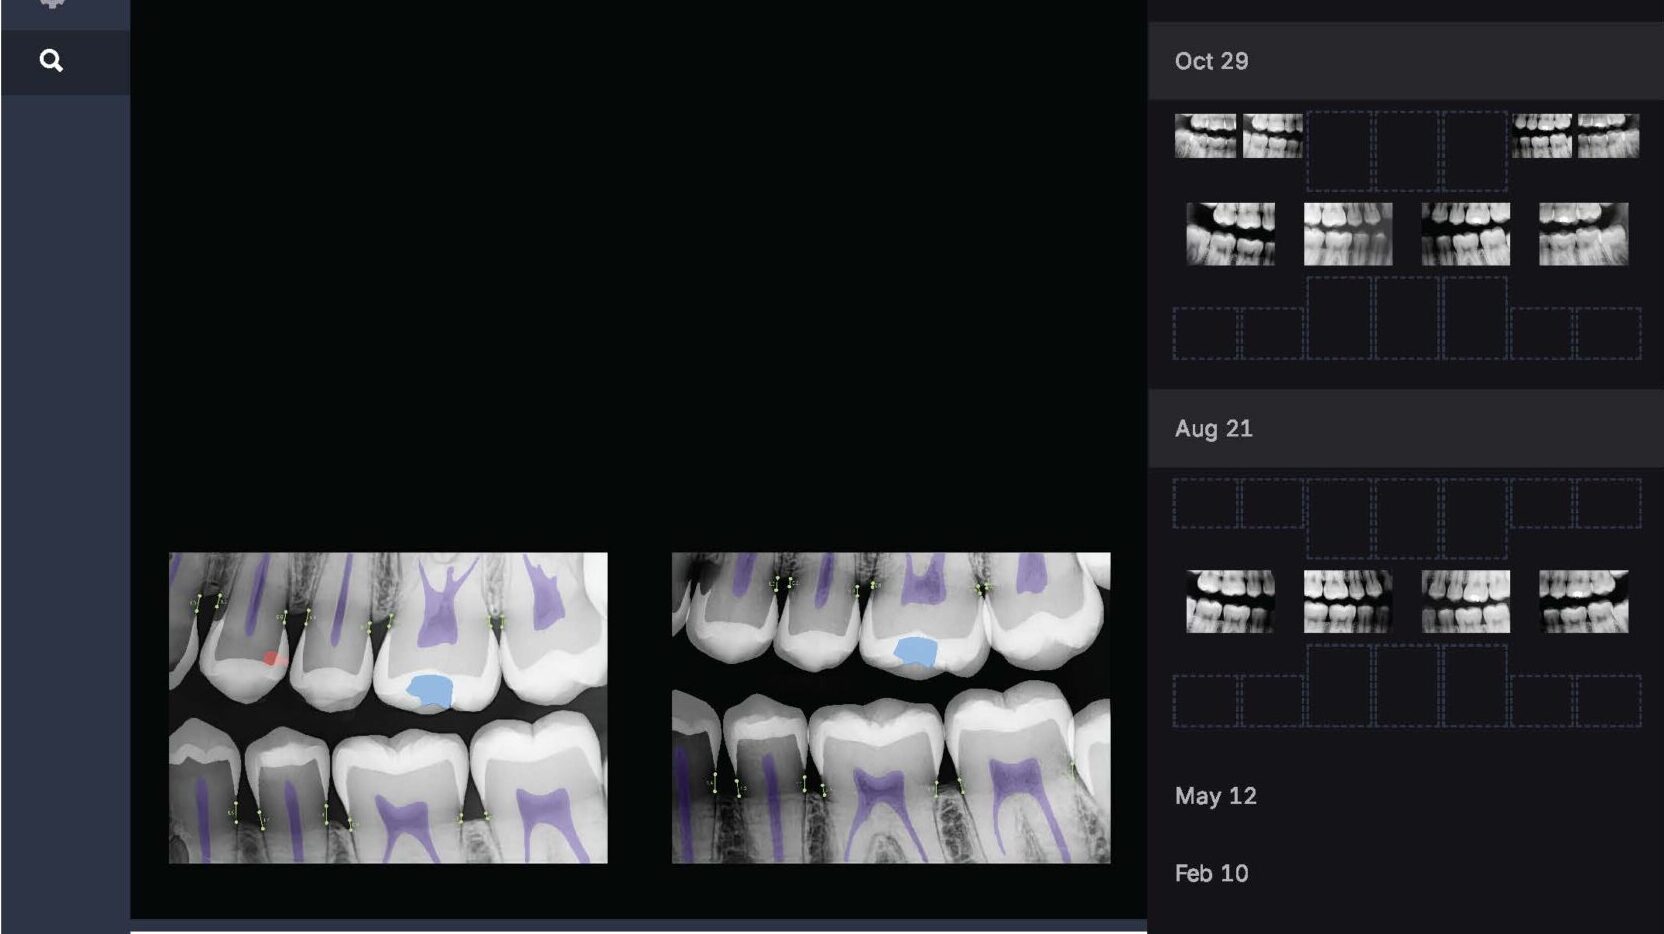This screenshot has height=934, width=1664.
Task: Open second top-row thumbnail under Oct 29
Action: click(1272, 136)
